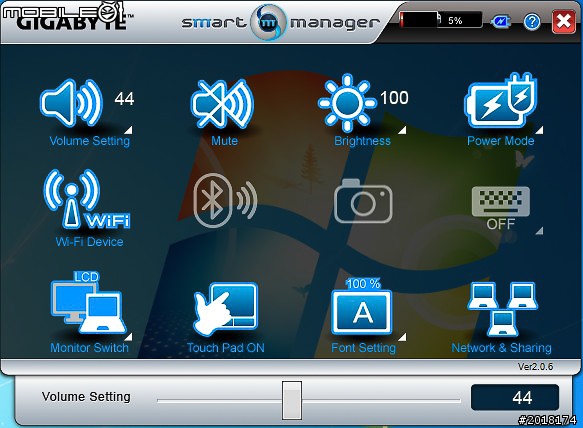Click the 'Power Mode' label text
583x428 pixels.
pyautogui.click(x=500, y=141)
